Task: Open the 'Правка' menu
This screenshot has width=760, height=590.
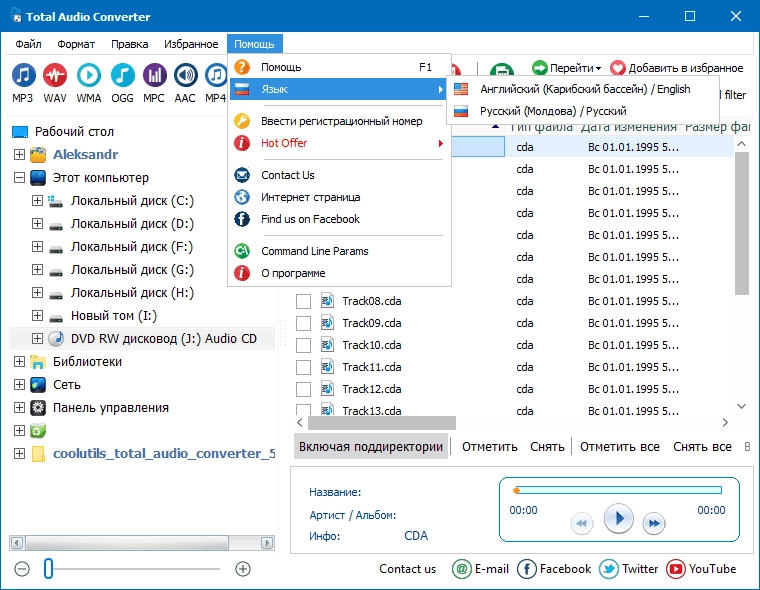Action: [x=129, y=44]
